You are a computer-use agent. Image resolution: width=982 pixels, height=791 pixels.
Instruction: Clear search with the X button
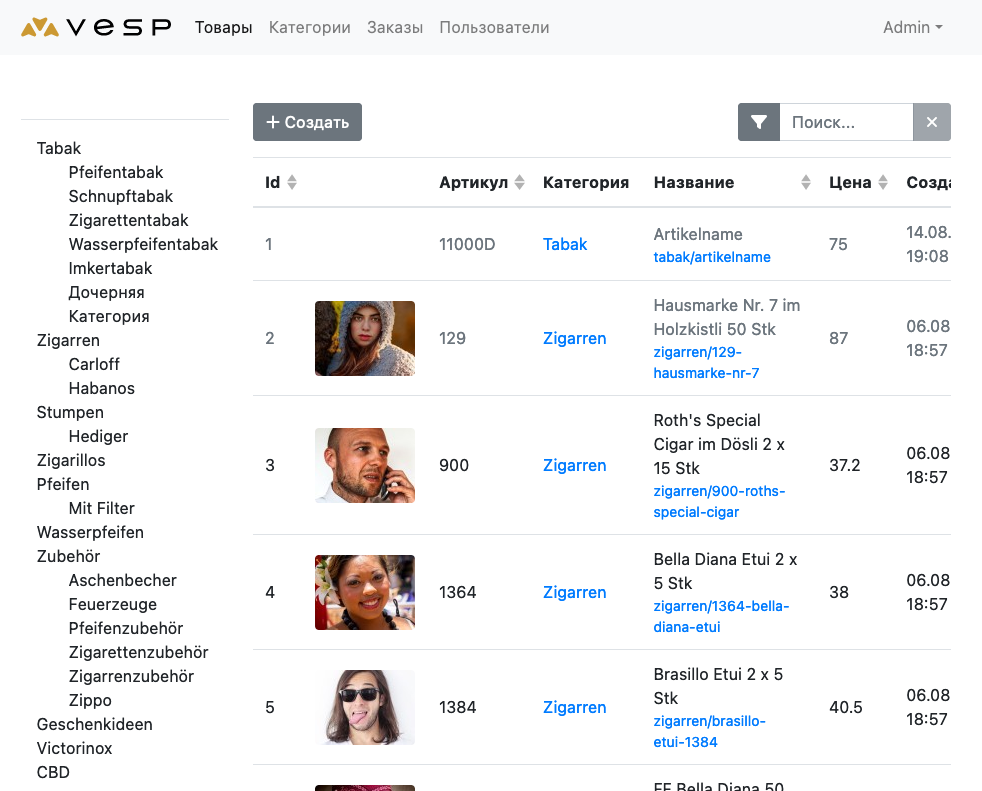point(932,122)
